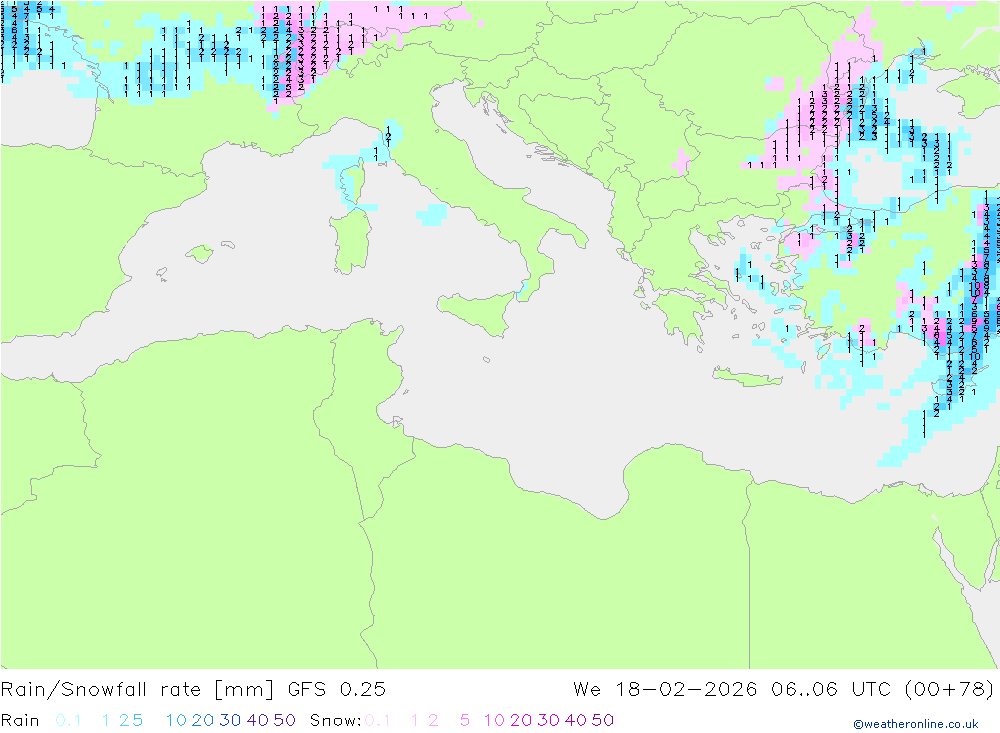This screenshot has height=733, width=1000.
Task: Click the Snow legend value 20
Action: tap(521, 720)
